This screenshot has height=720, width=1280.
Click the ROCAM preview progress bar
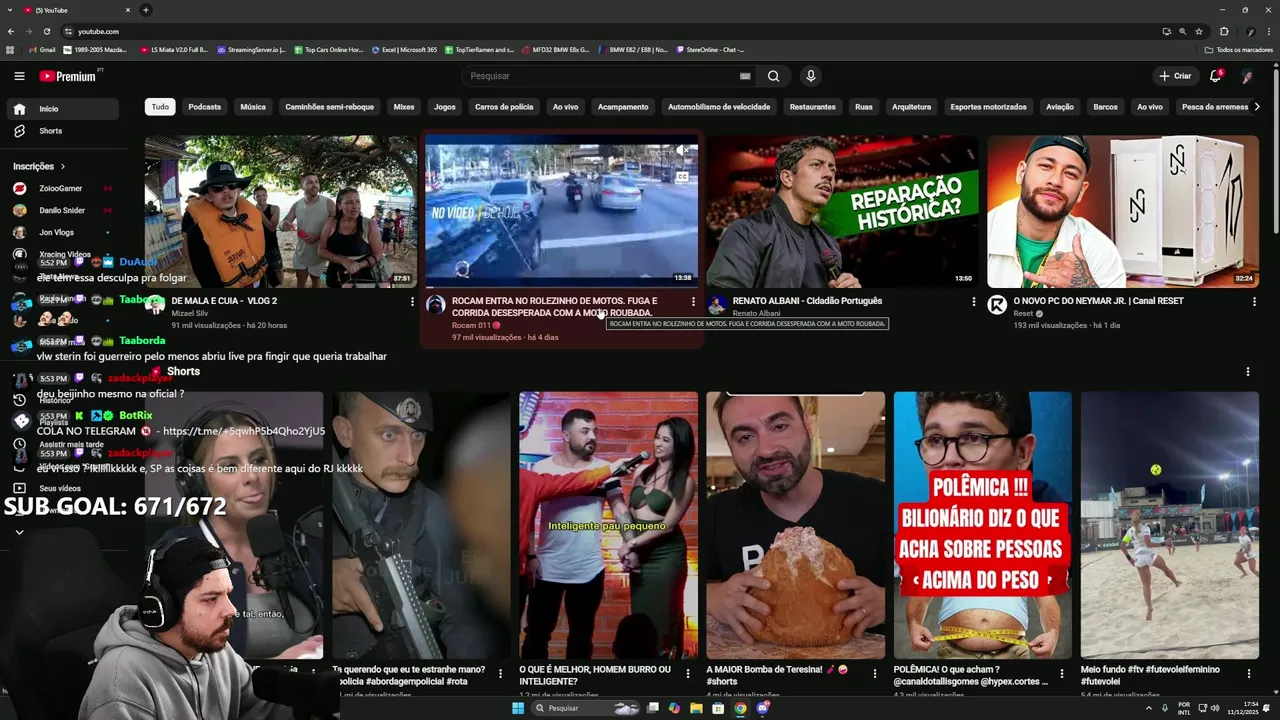point(562,287)
